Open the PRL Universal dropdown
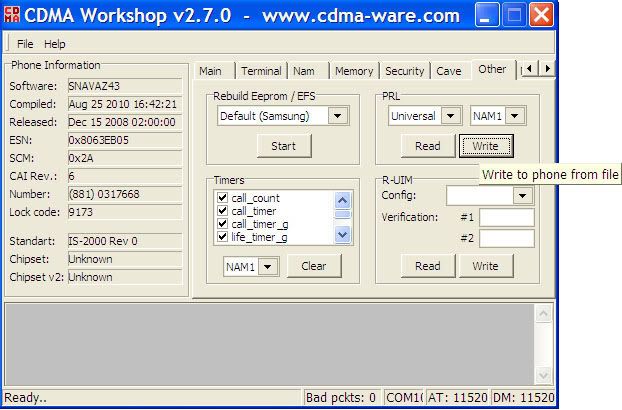Image resolution: width=622 pixels, height=410 pixels. 451,116
